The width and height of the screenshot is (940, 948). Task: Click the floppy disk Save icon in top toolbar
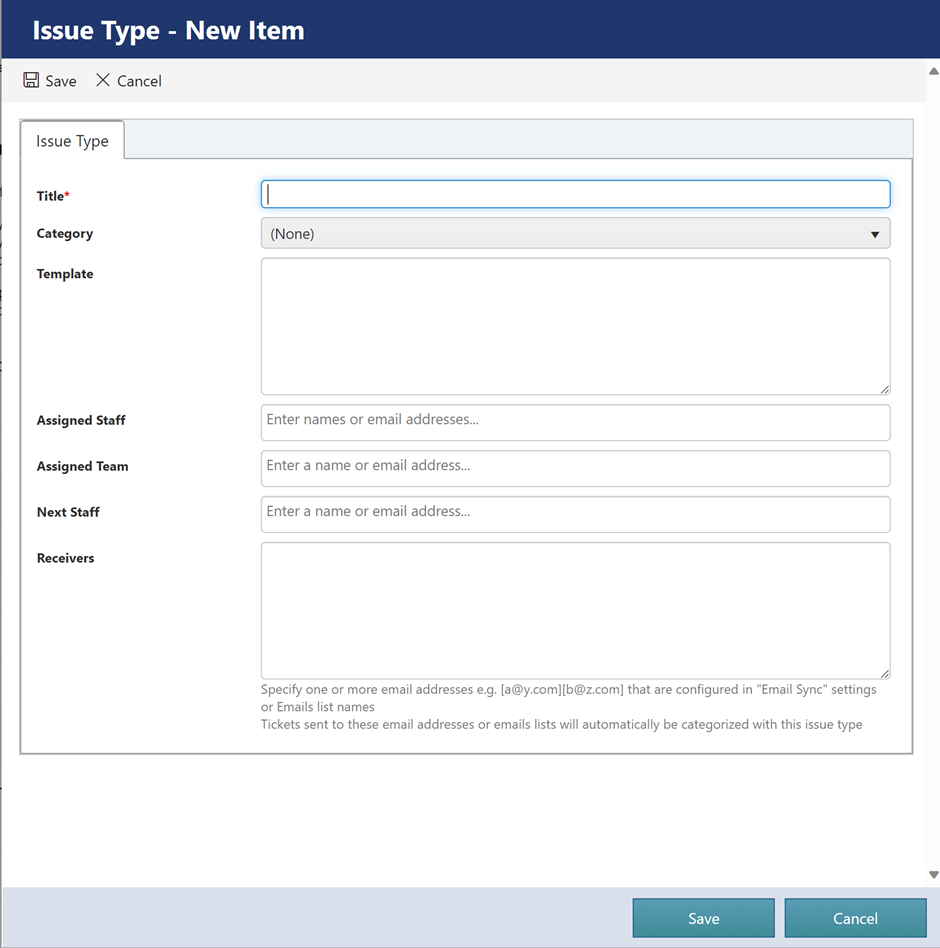31,80
